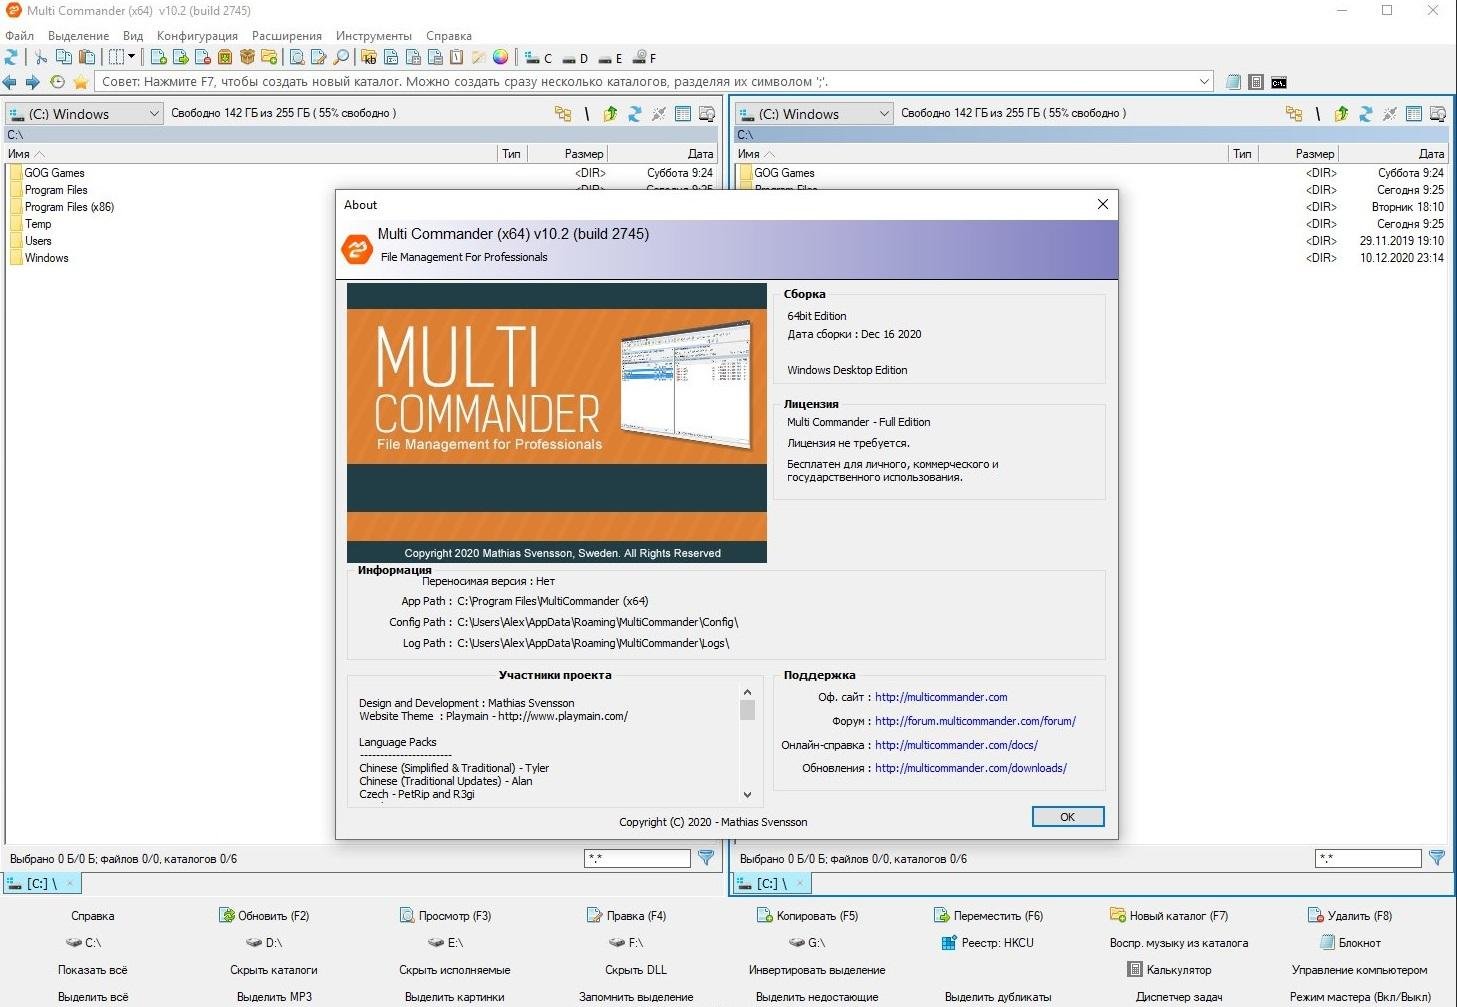Viewport: 1457px width, 1007px height.
Task: Toggle the Скрыть исполняемые button
Action: (454, 970)
